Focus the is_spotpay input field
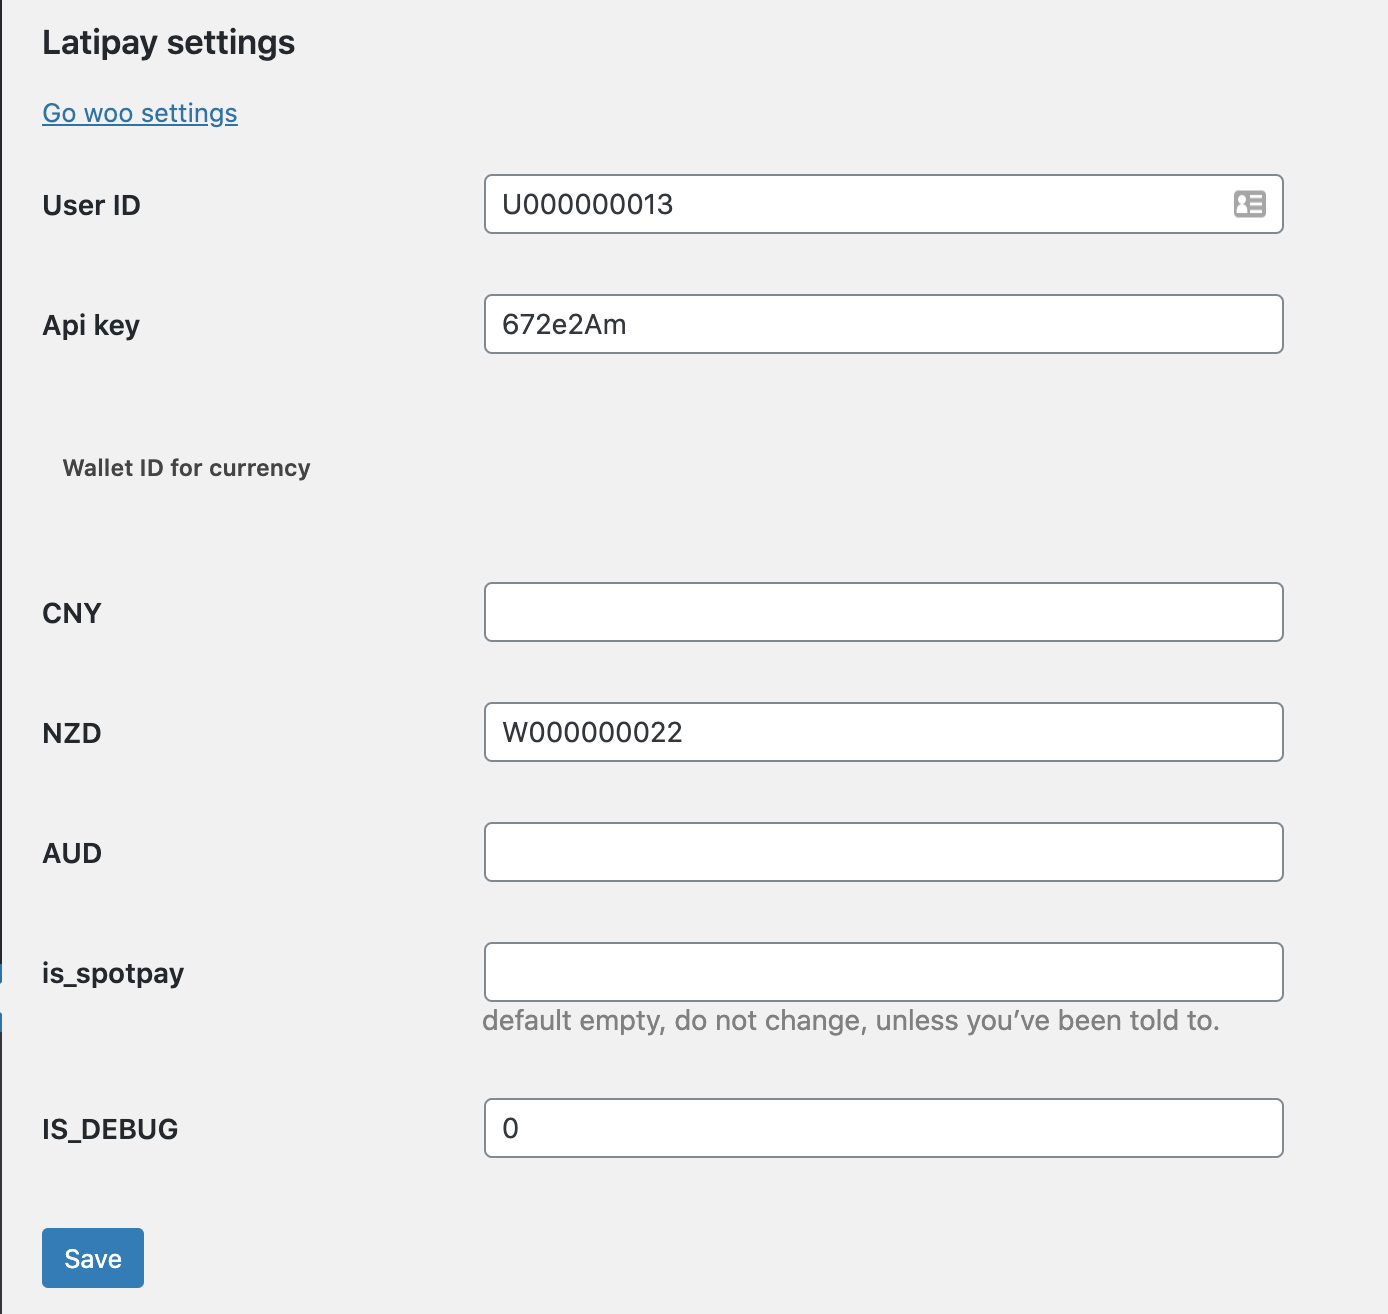 tap(884, 972)
